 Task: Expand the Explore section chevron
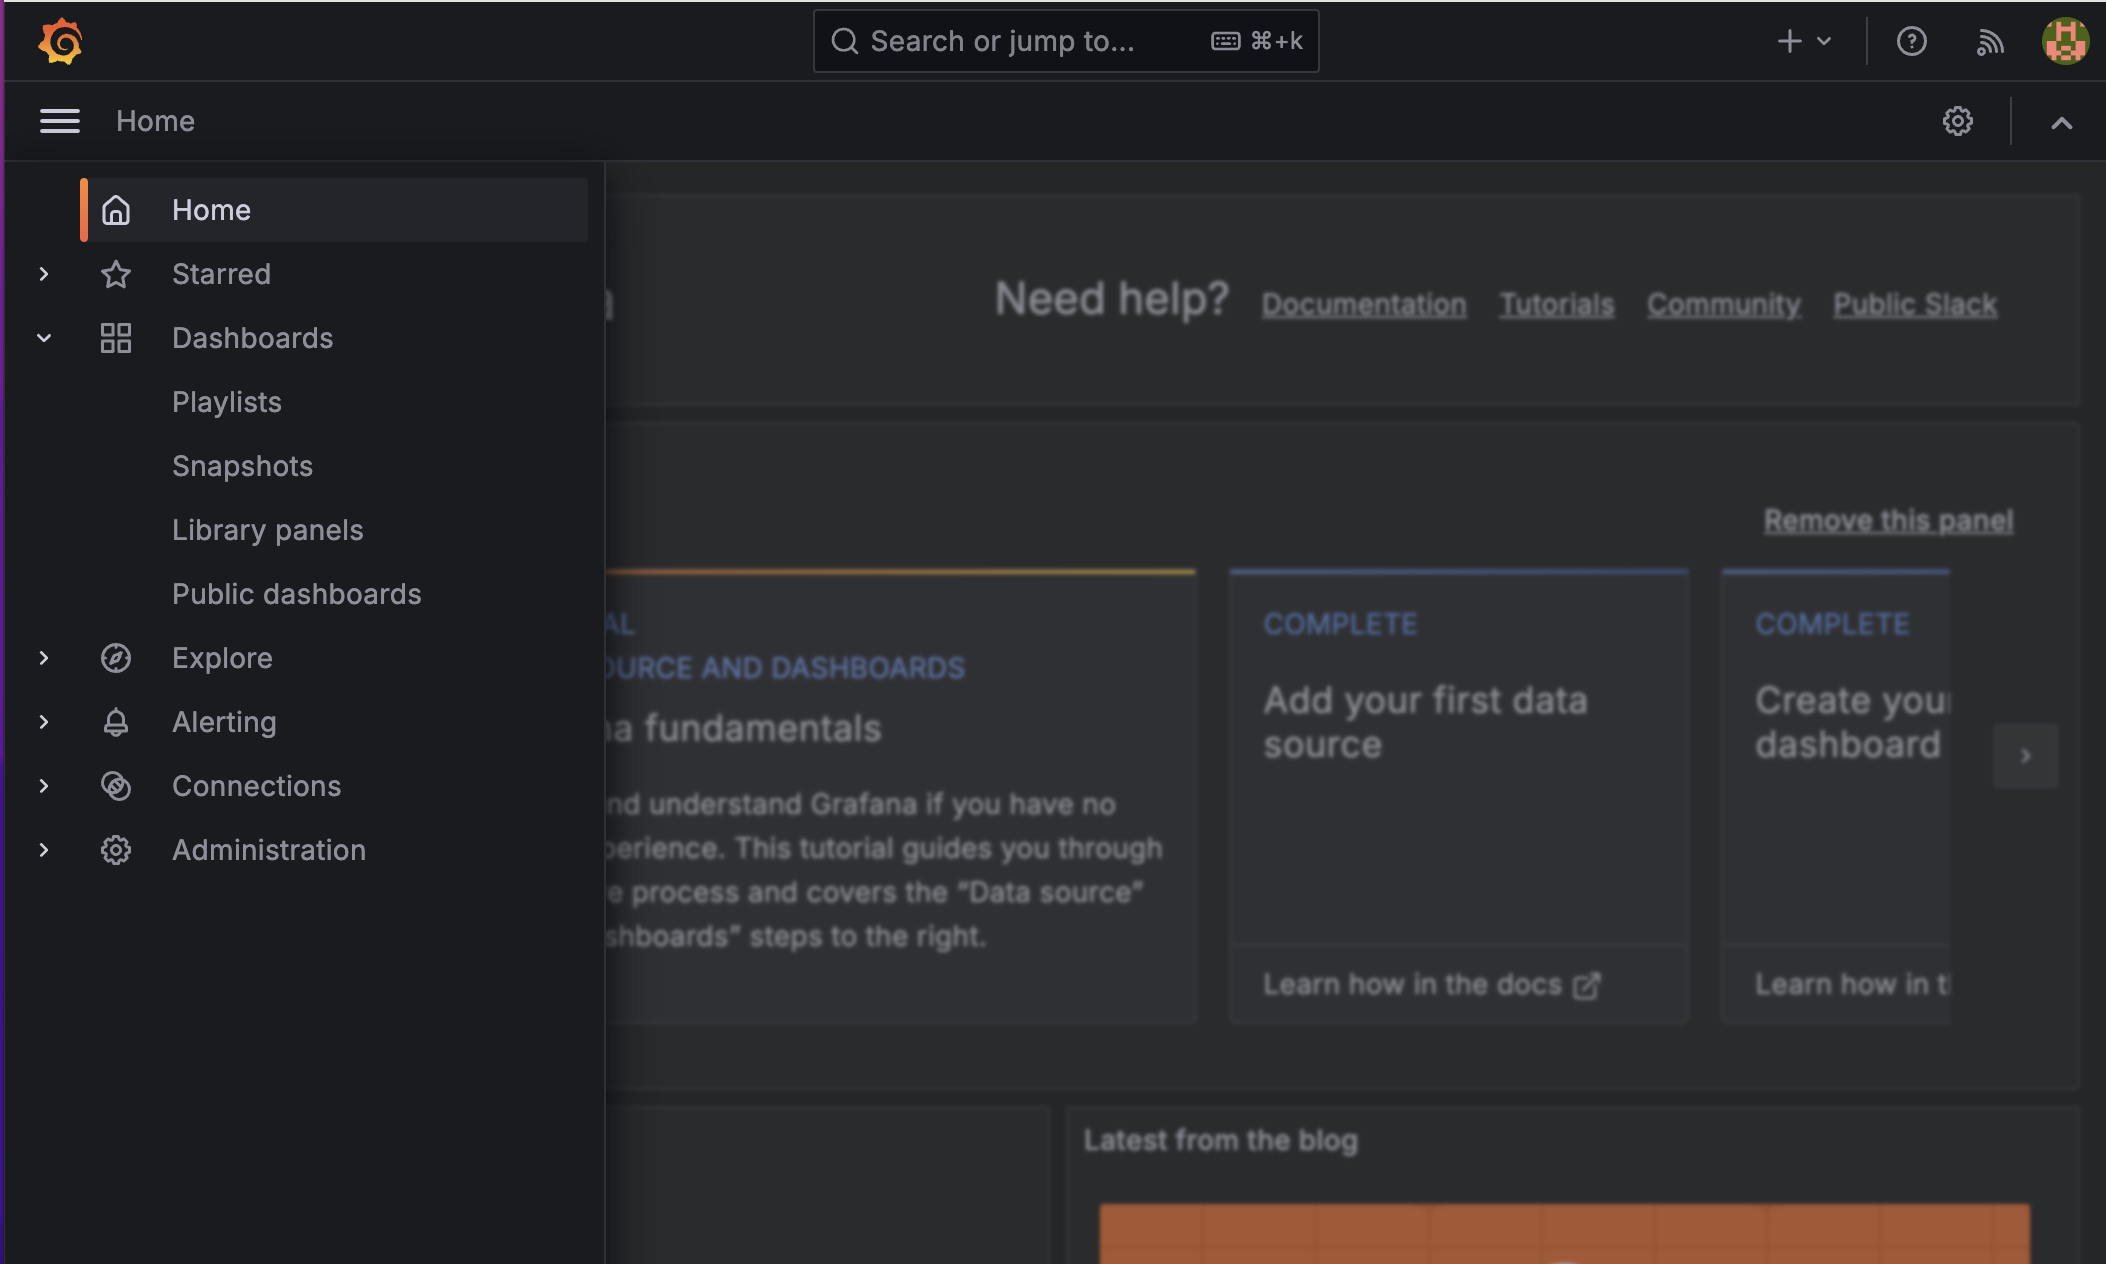click(44, 658)
